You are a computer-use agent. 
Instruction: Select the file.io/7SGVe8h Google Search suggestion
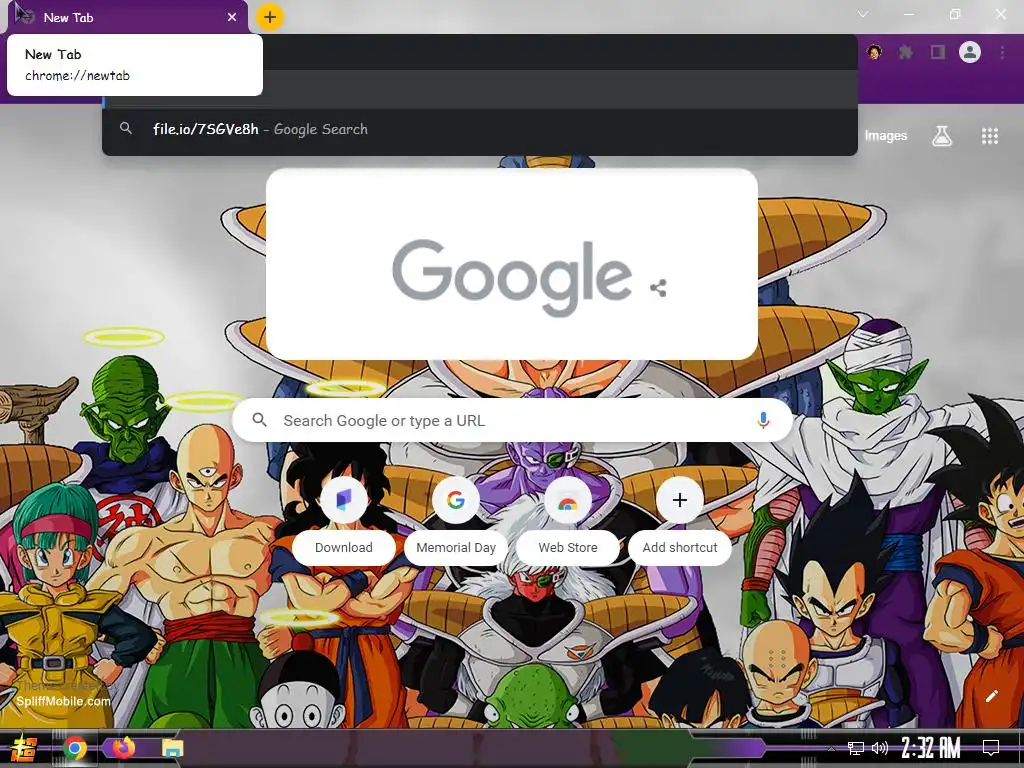click(479, 129)
